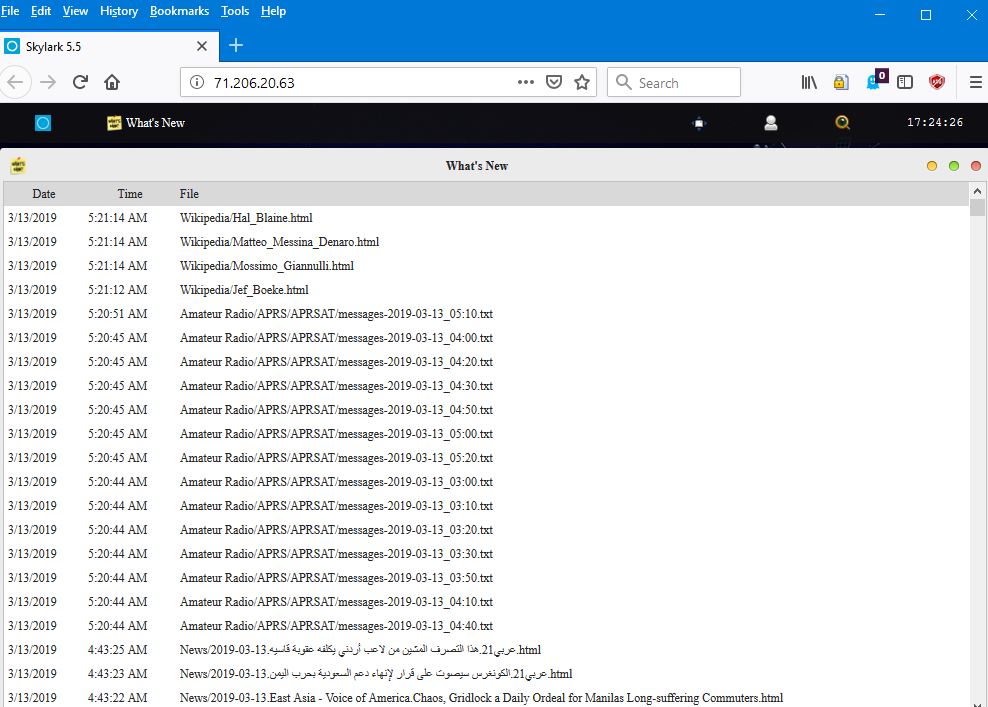Click the search magnifier icon in app bar
Image resolution: width=988 pixels, height=707 pixels.
[842, 123]
